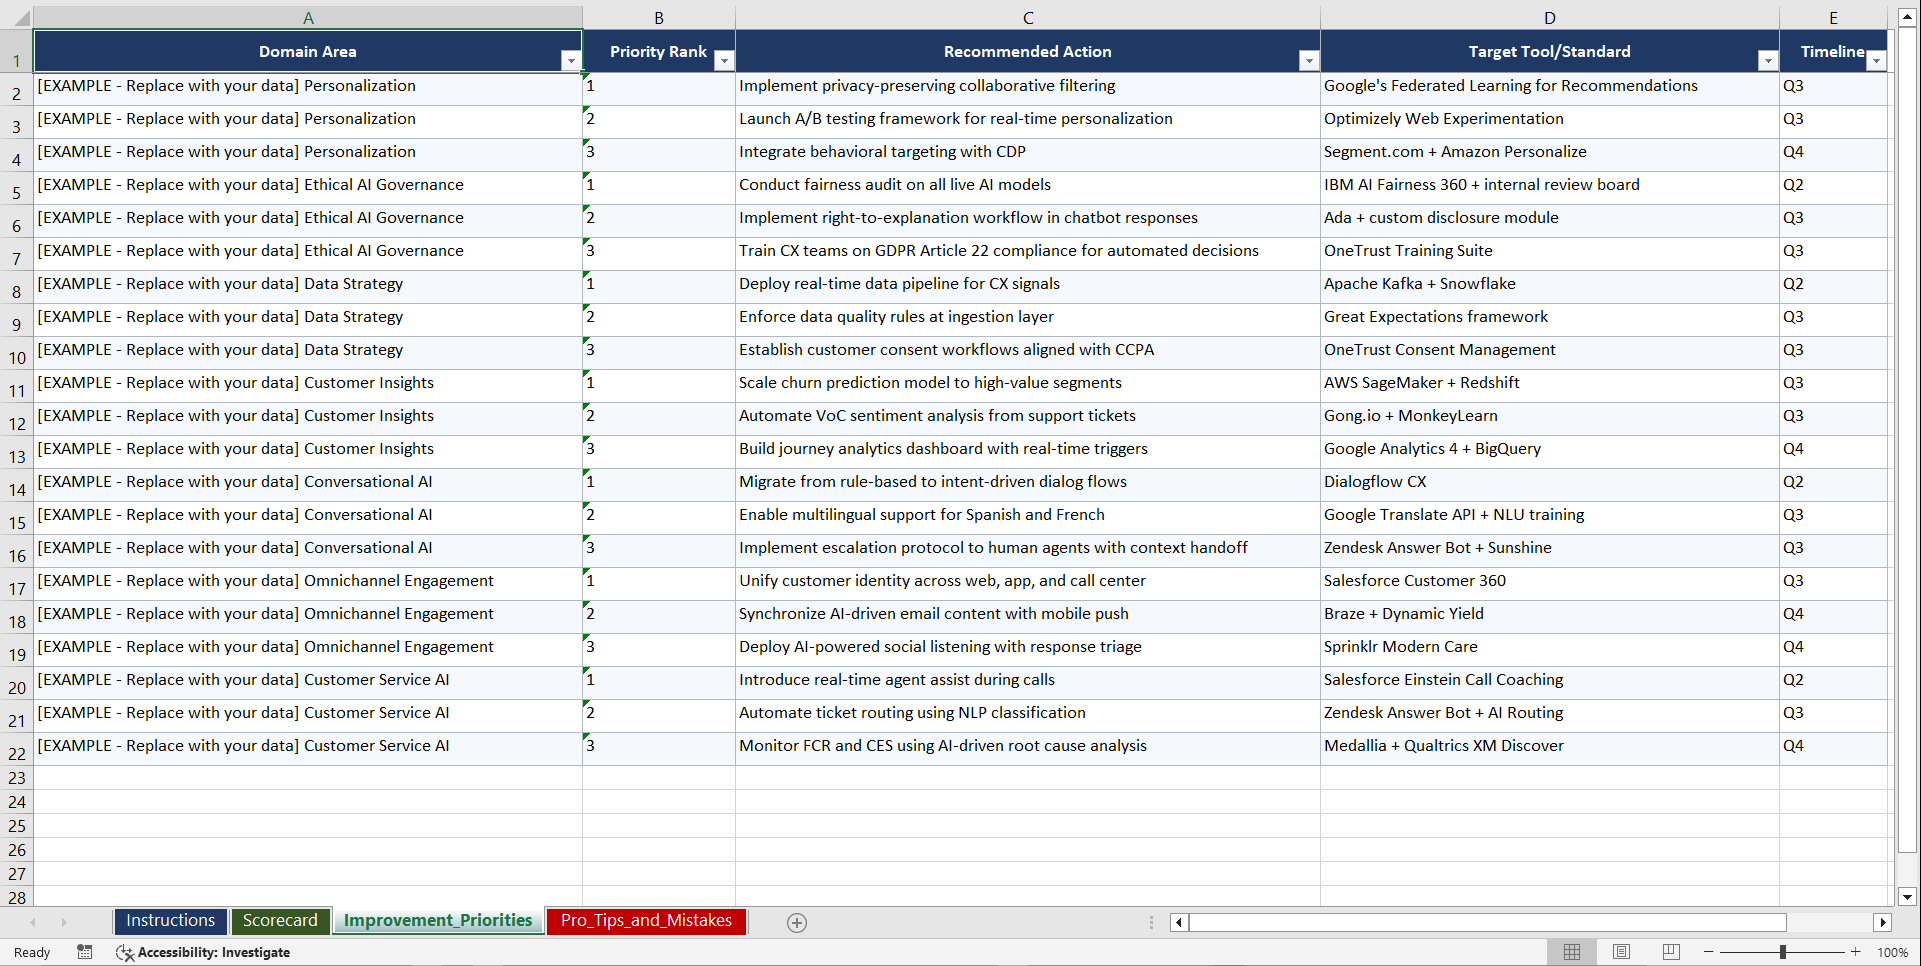This screenshot has height=966, width=1921.
Task: Open the Priority Rank filter dropdown
Action: pyautogui.click(x=724, y=61)
